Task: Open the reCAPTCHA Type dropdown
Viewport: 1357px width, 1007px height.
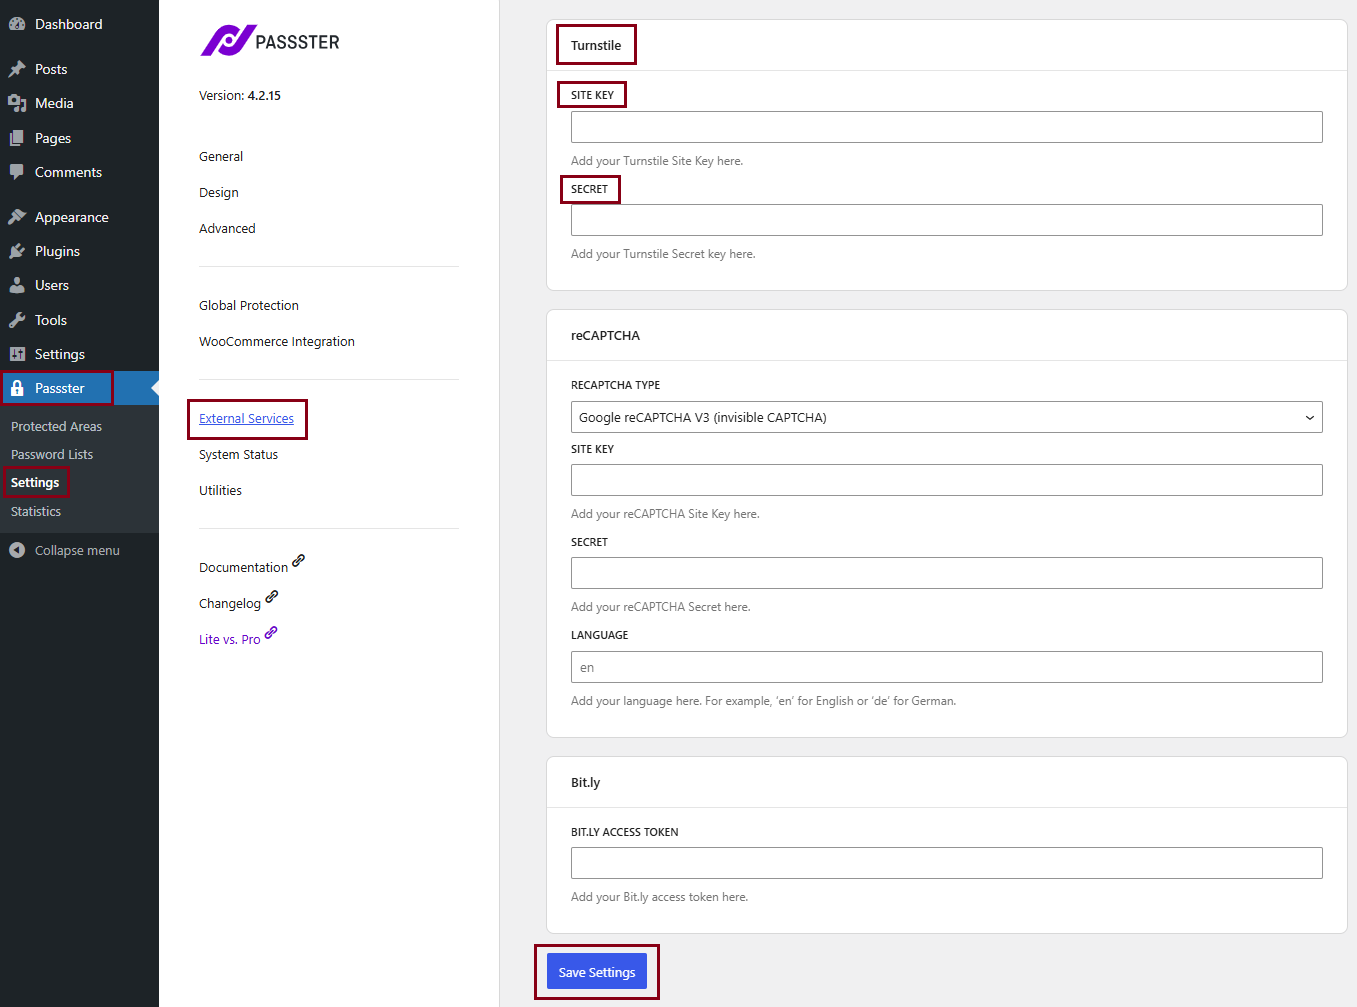Action: [945, 417]
